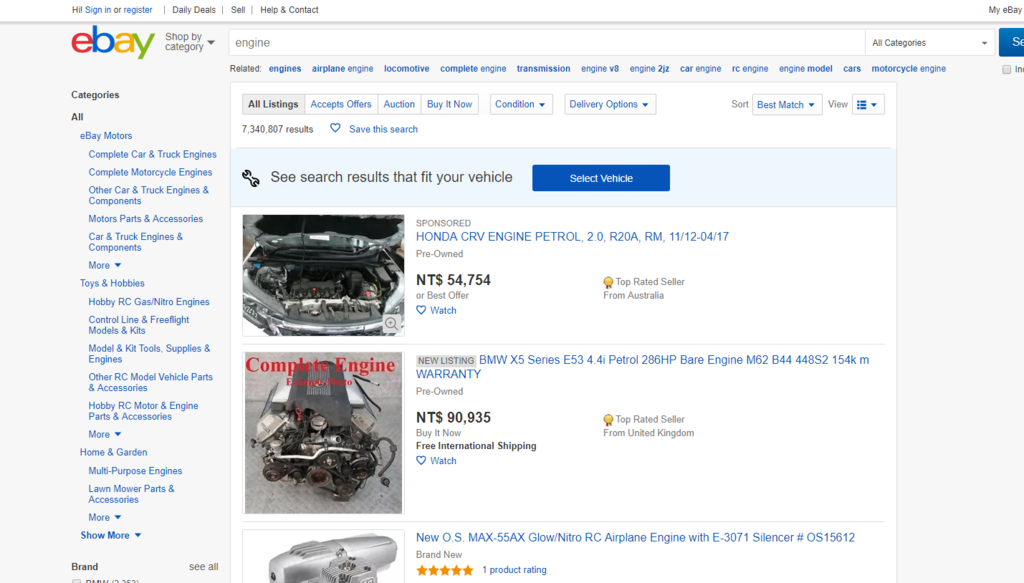The height and width of the screenshot is (583, 1024).
Task: Select the Buy It Now tab
Action: pyautogui.click(x=449, y=104)
